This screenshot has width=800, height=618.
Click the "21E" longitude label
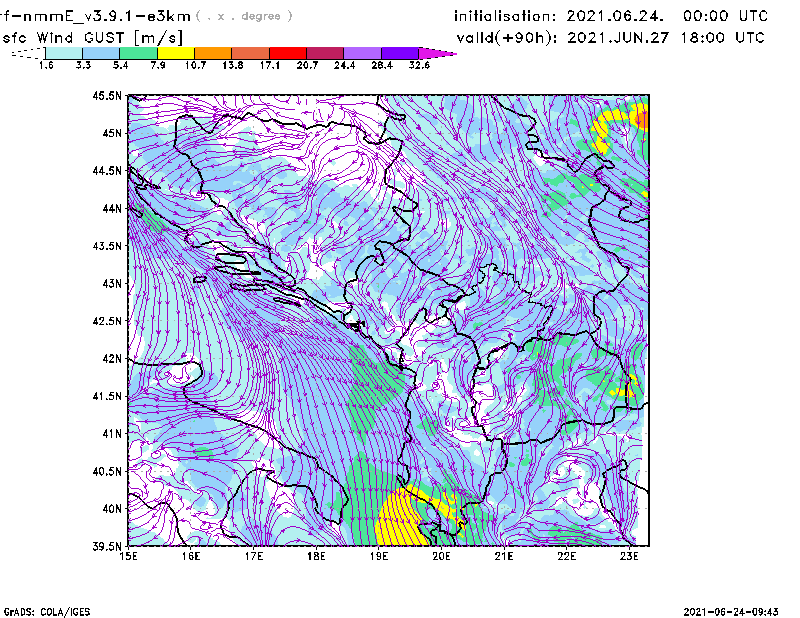[504, 556]
